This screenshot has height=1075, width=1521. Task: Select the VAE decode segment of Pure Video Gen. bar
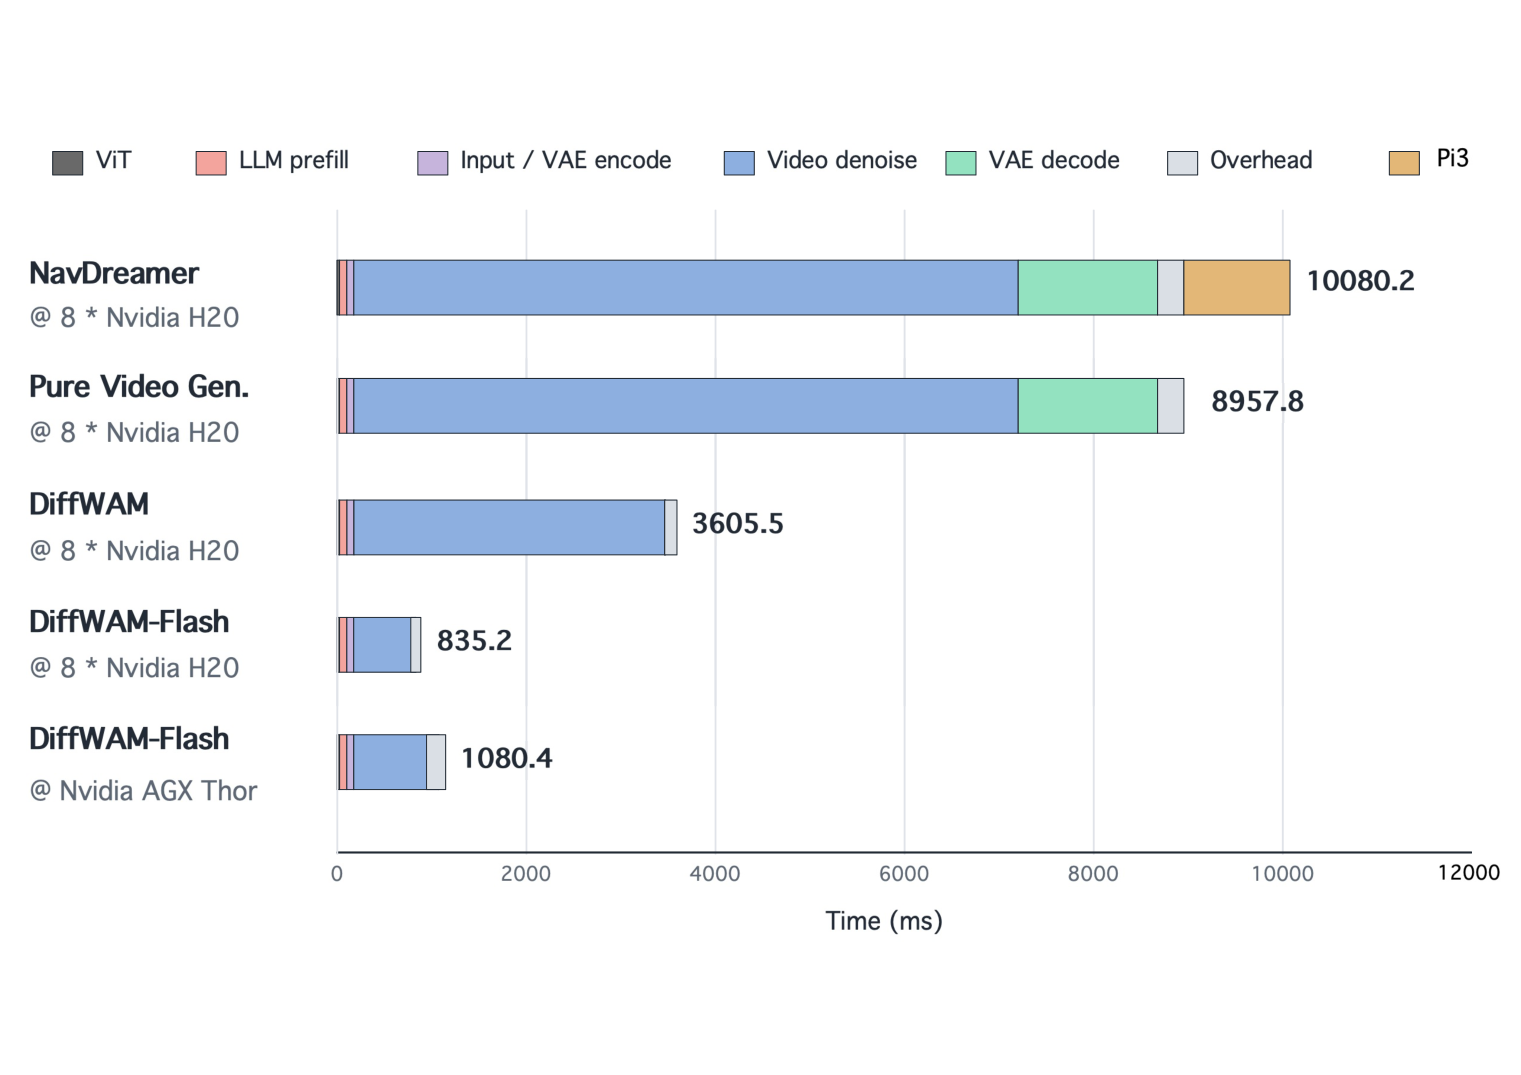click(x=1088, y=406)
